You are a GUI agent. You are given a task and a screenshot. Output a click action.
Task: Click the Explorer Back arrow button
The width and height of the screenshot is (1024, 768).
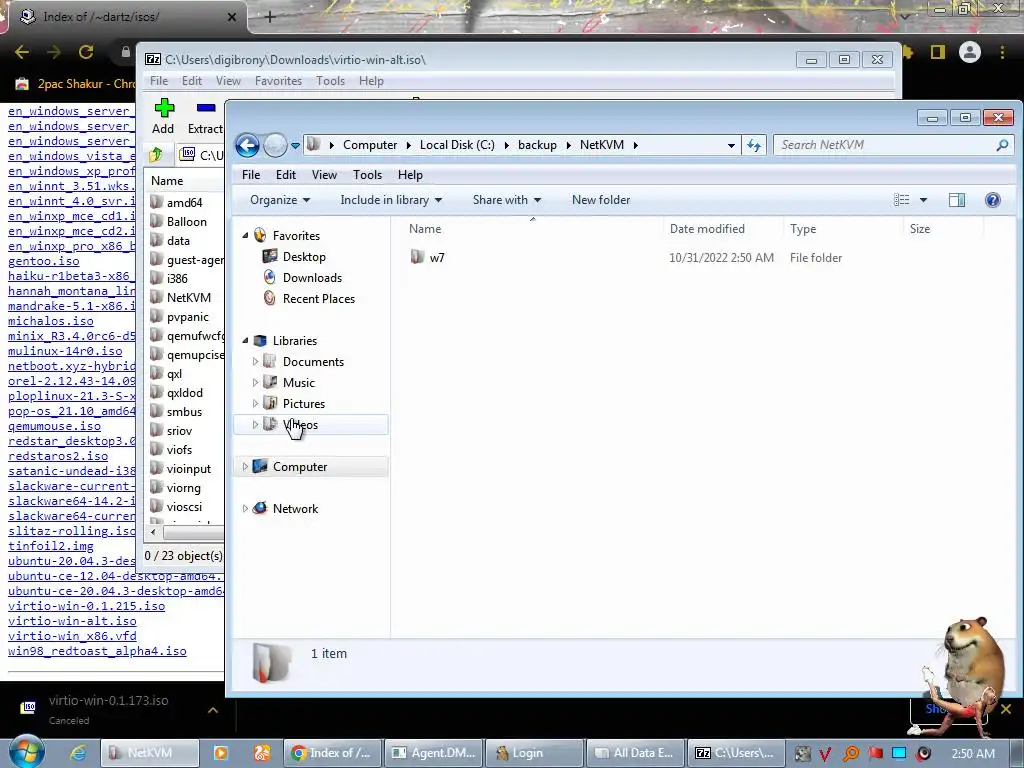(248, 145)
